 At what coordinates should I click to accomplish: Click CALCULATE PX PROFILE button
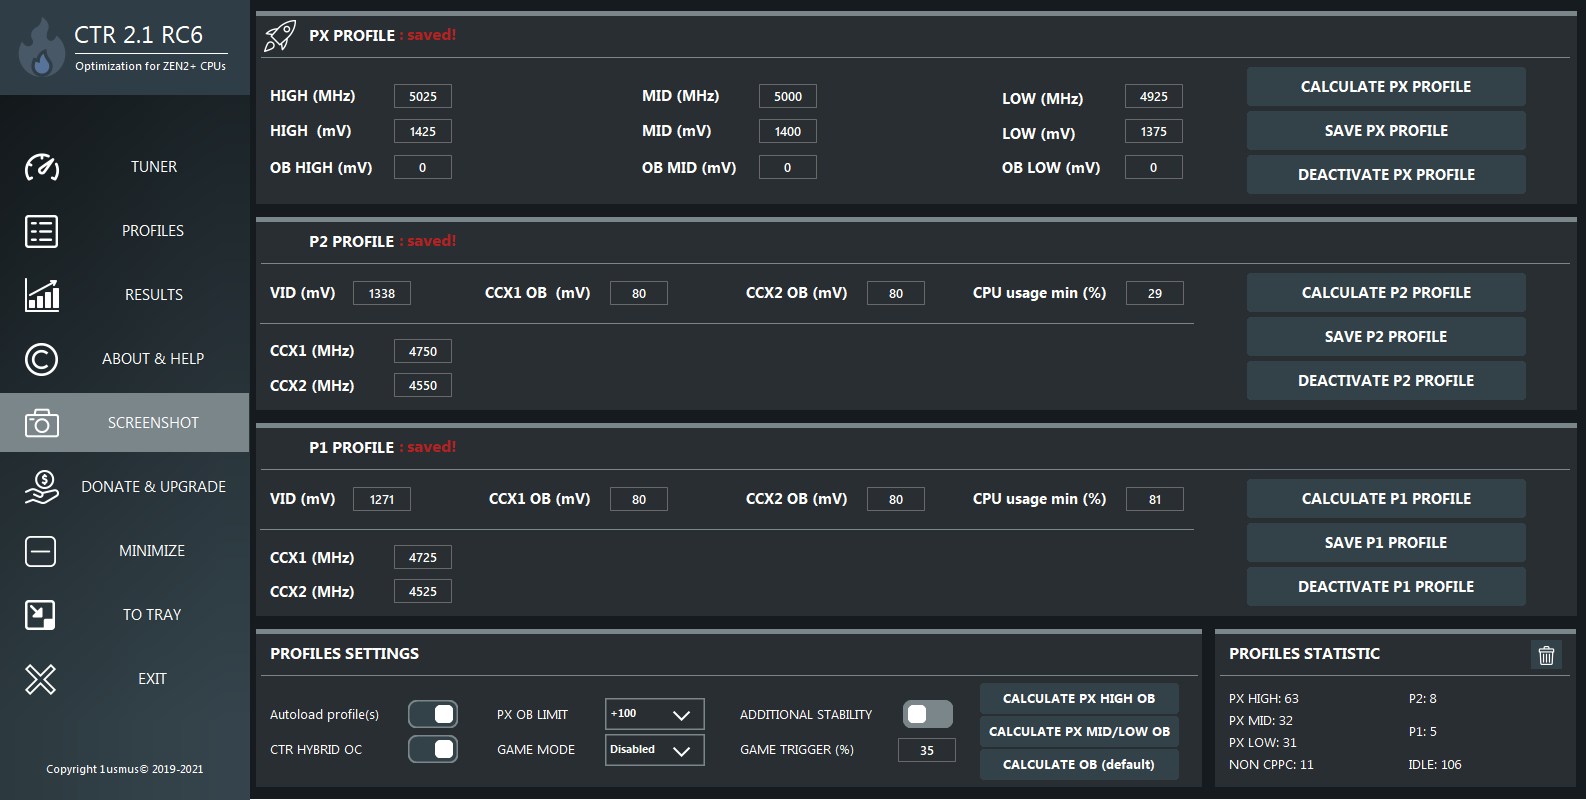(1386, 87)
